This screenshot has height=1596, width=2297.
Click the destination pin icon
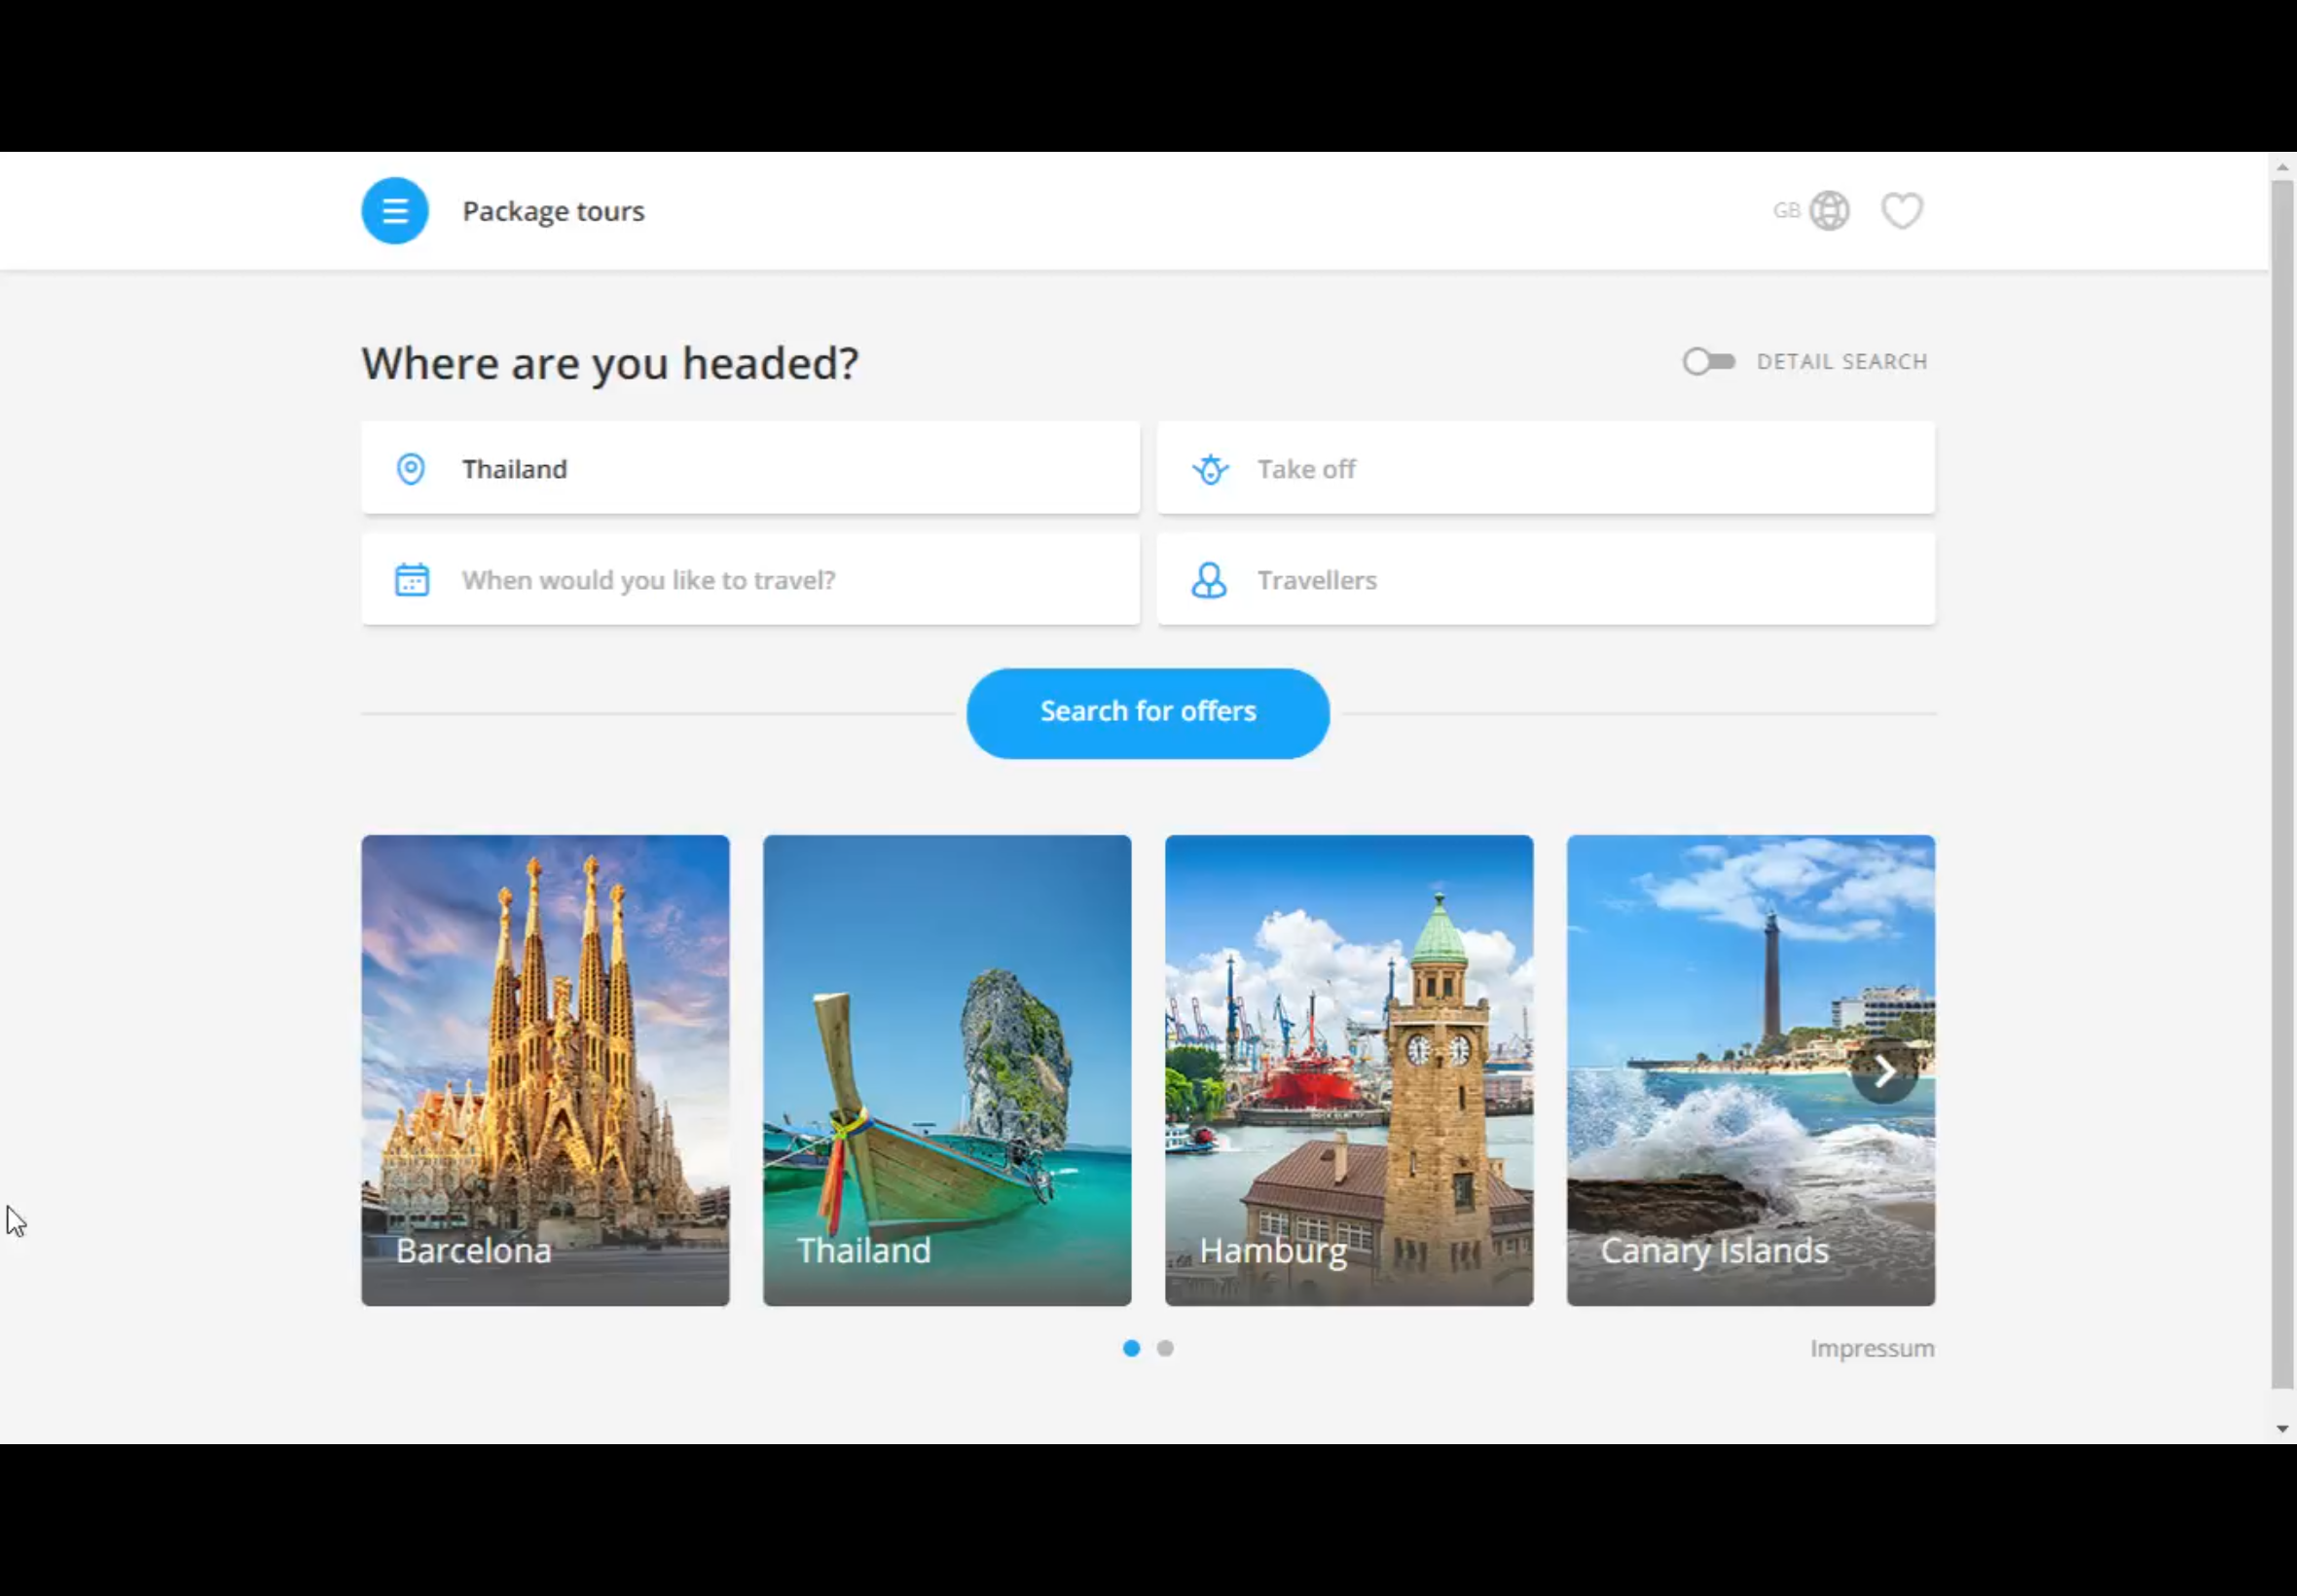point(410,469)
